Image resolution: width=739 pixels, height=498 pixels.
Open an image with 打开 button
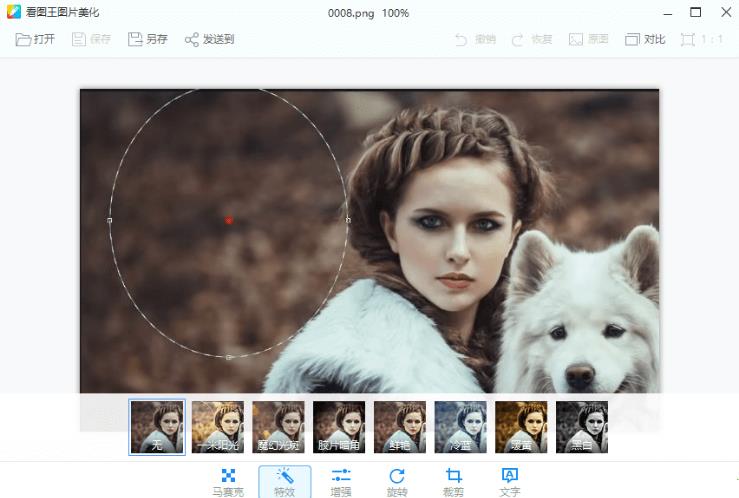tap(35, 39)
